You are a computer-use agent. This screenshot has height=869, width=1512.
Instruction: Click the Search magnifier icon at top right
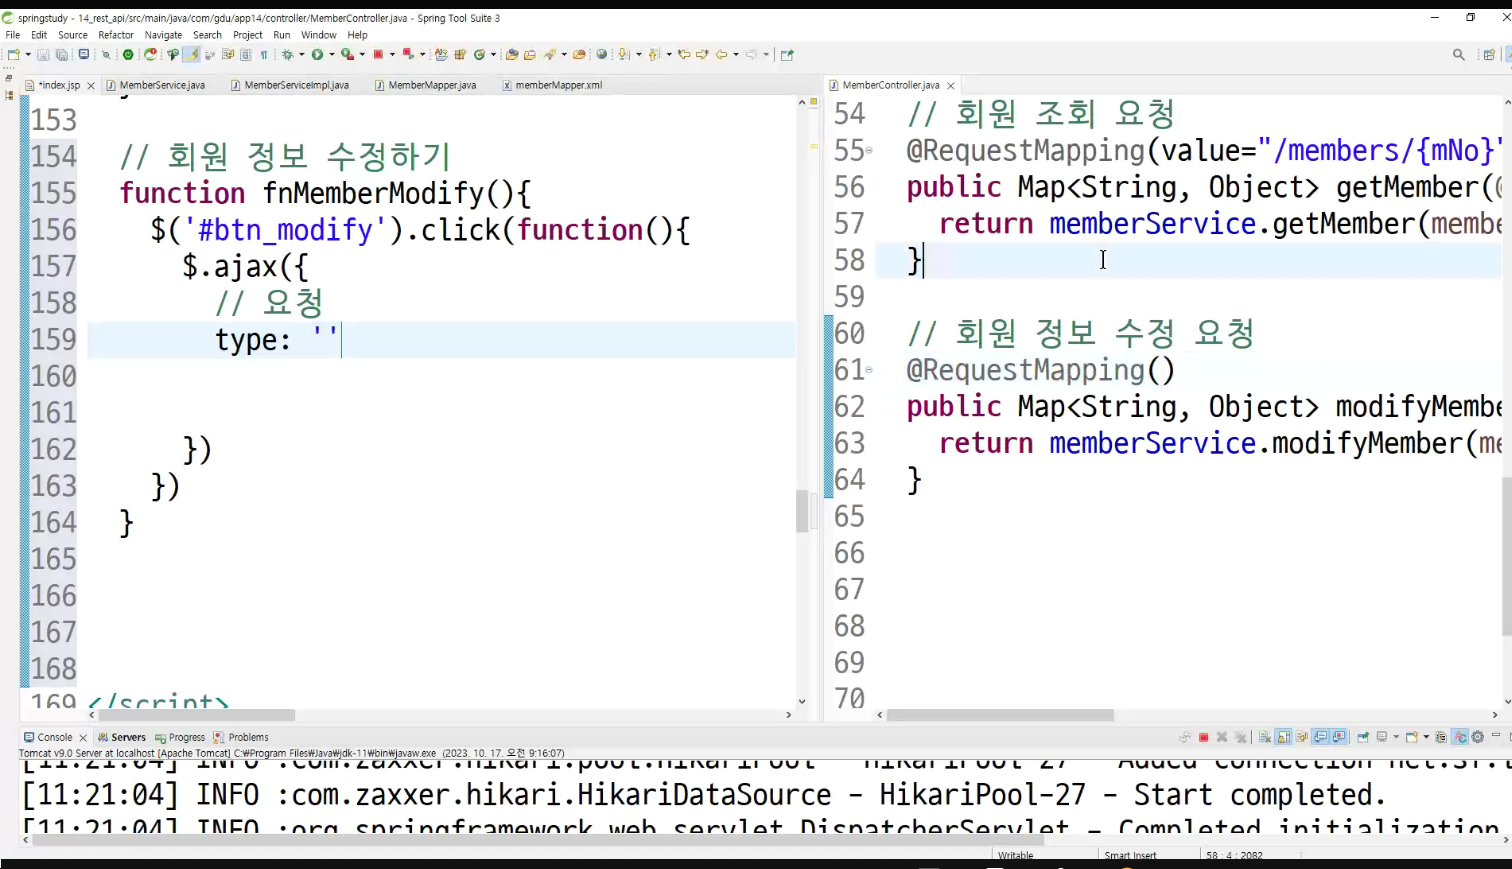[1459, 55]
